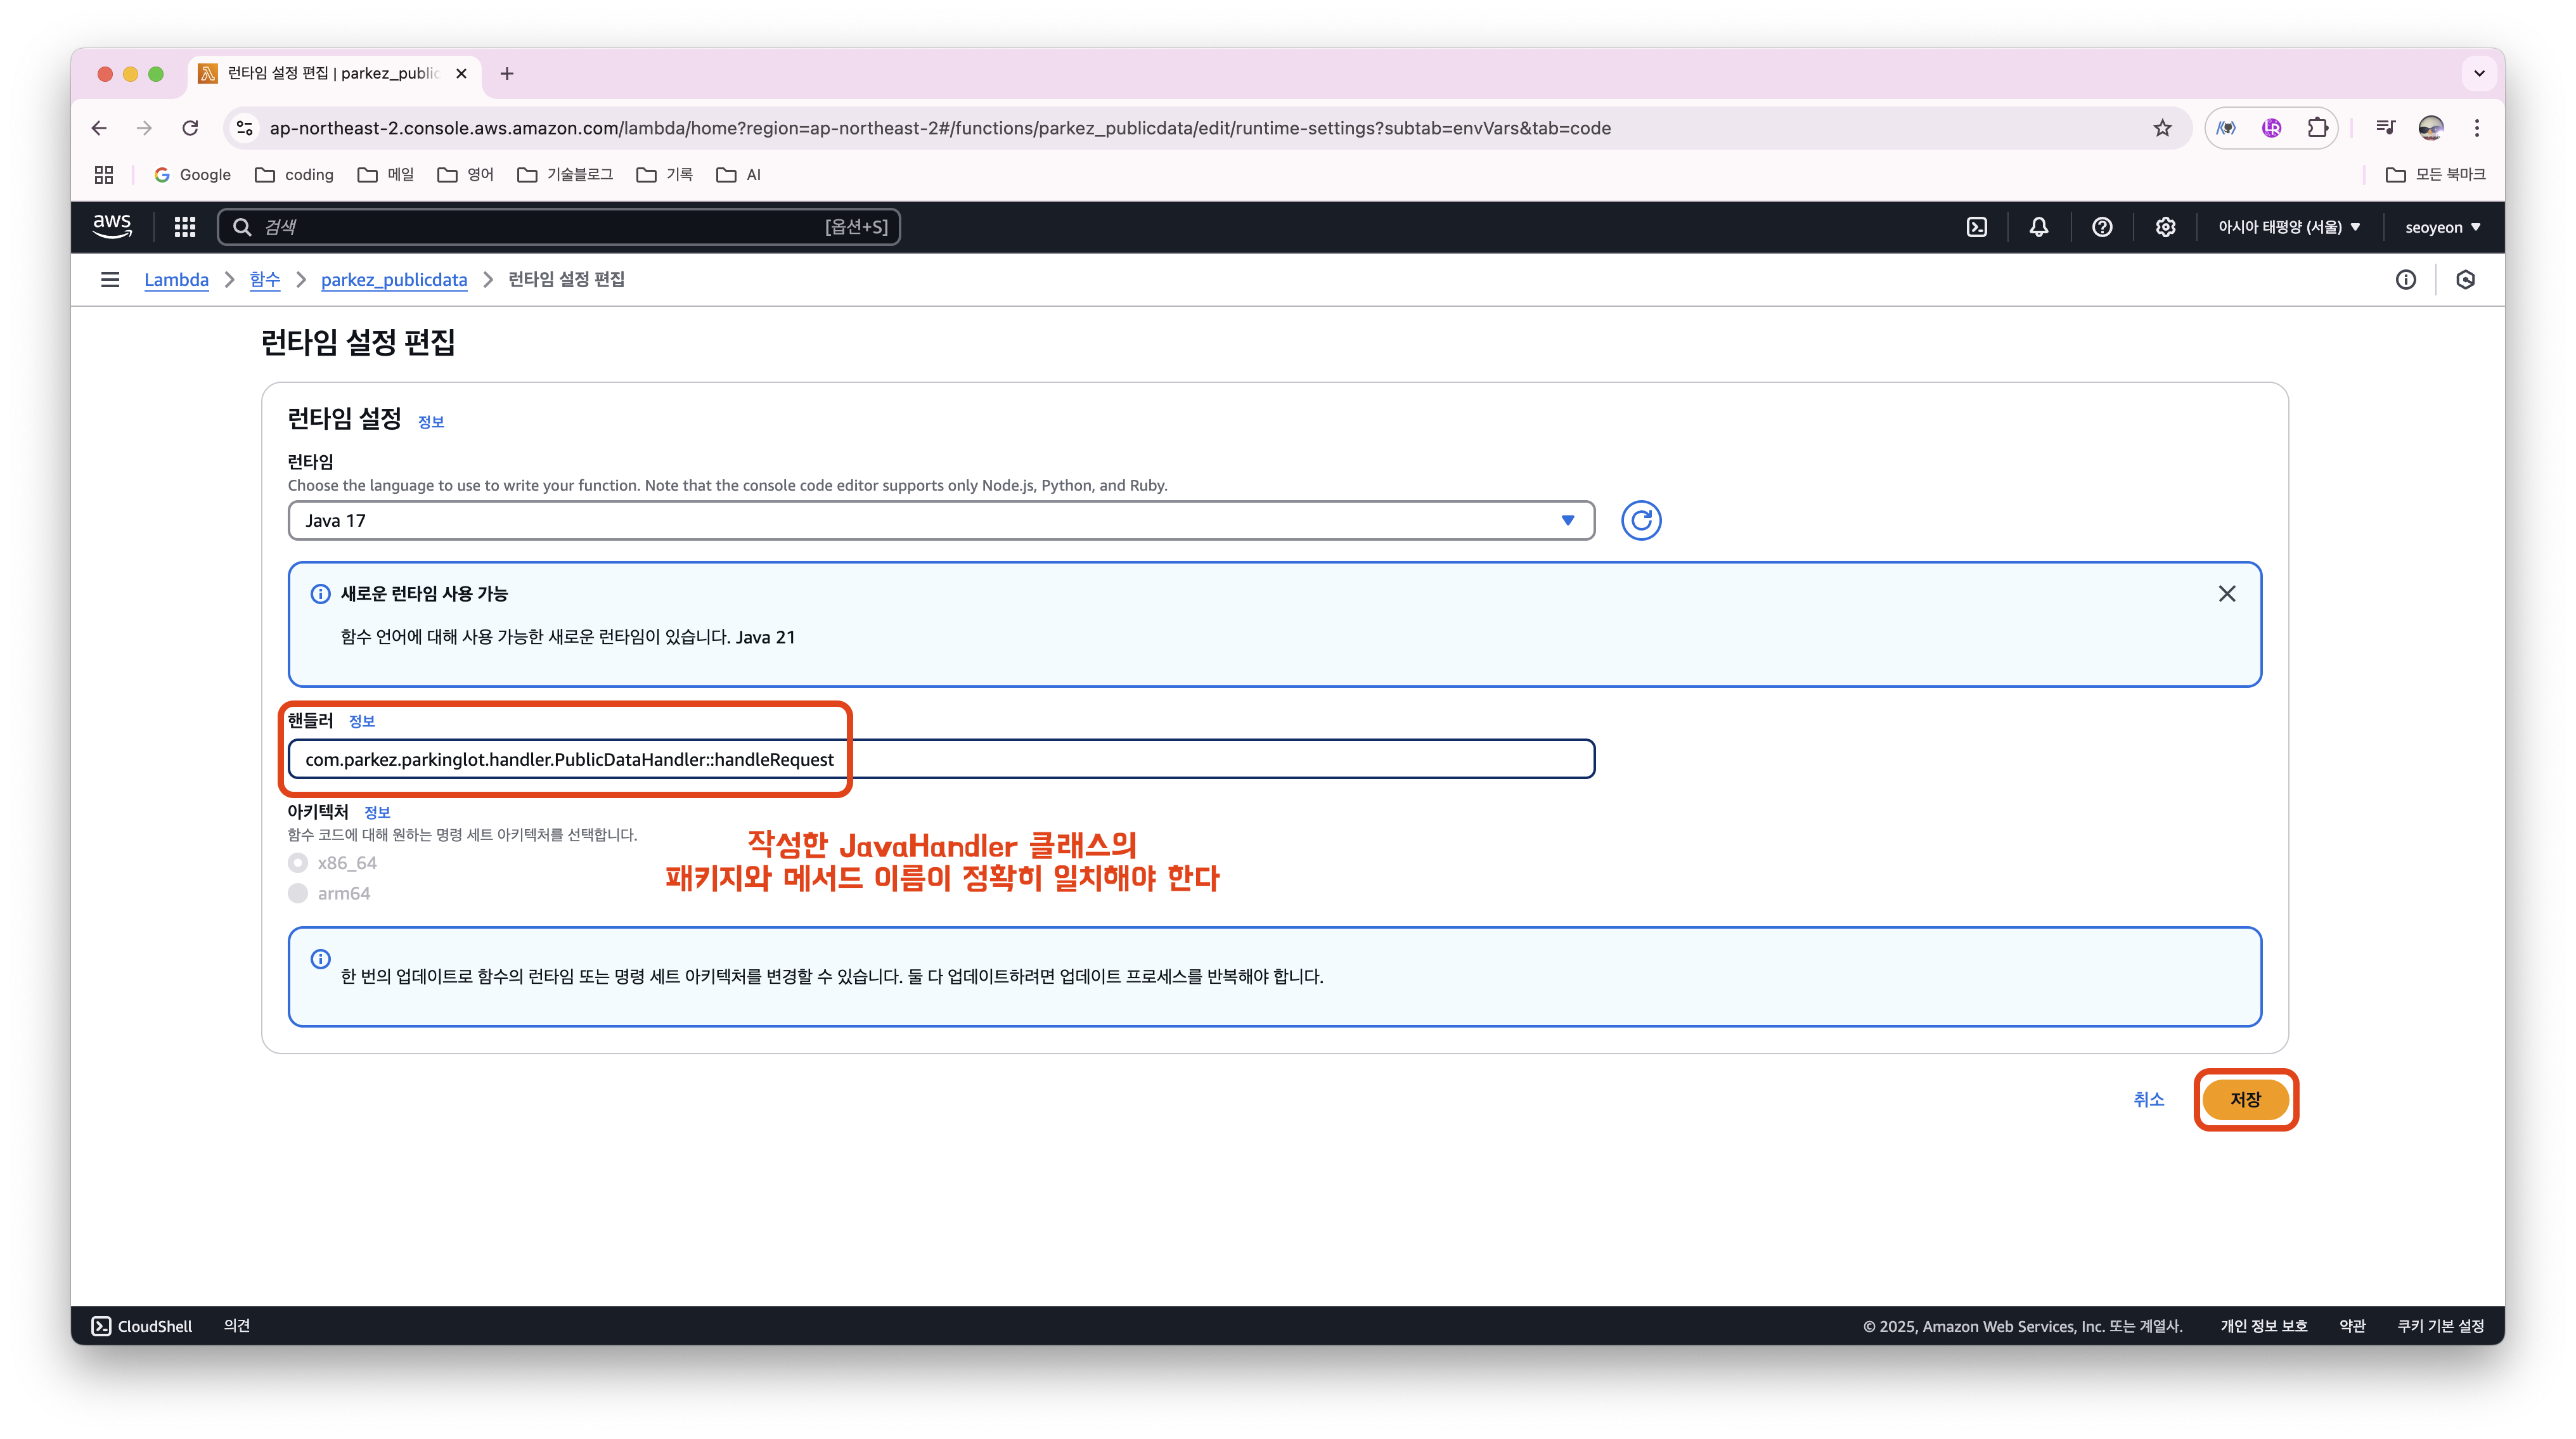Select the arm64 architecture radio button
Viewport: 2576px width, 1439px height.
click(298, 893)
